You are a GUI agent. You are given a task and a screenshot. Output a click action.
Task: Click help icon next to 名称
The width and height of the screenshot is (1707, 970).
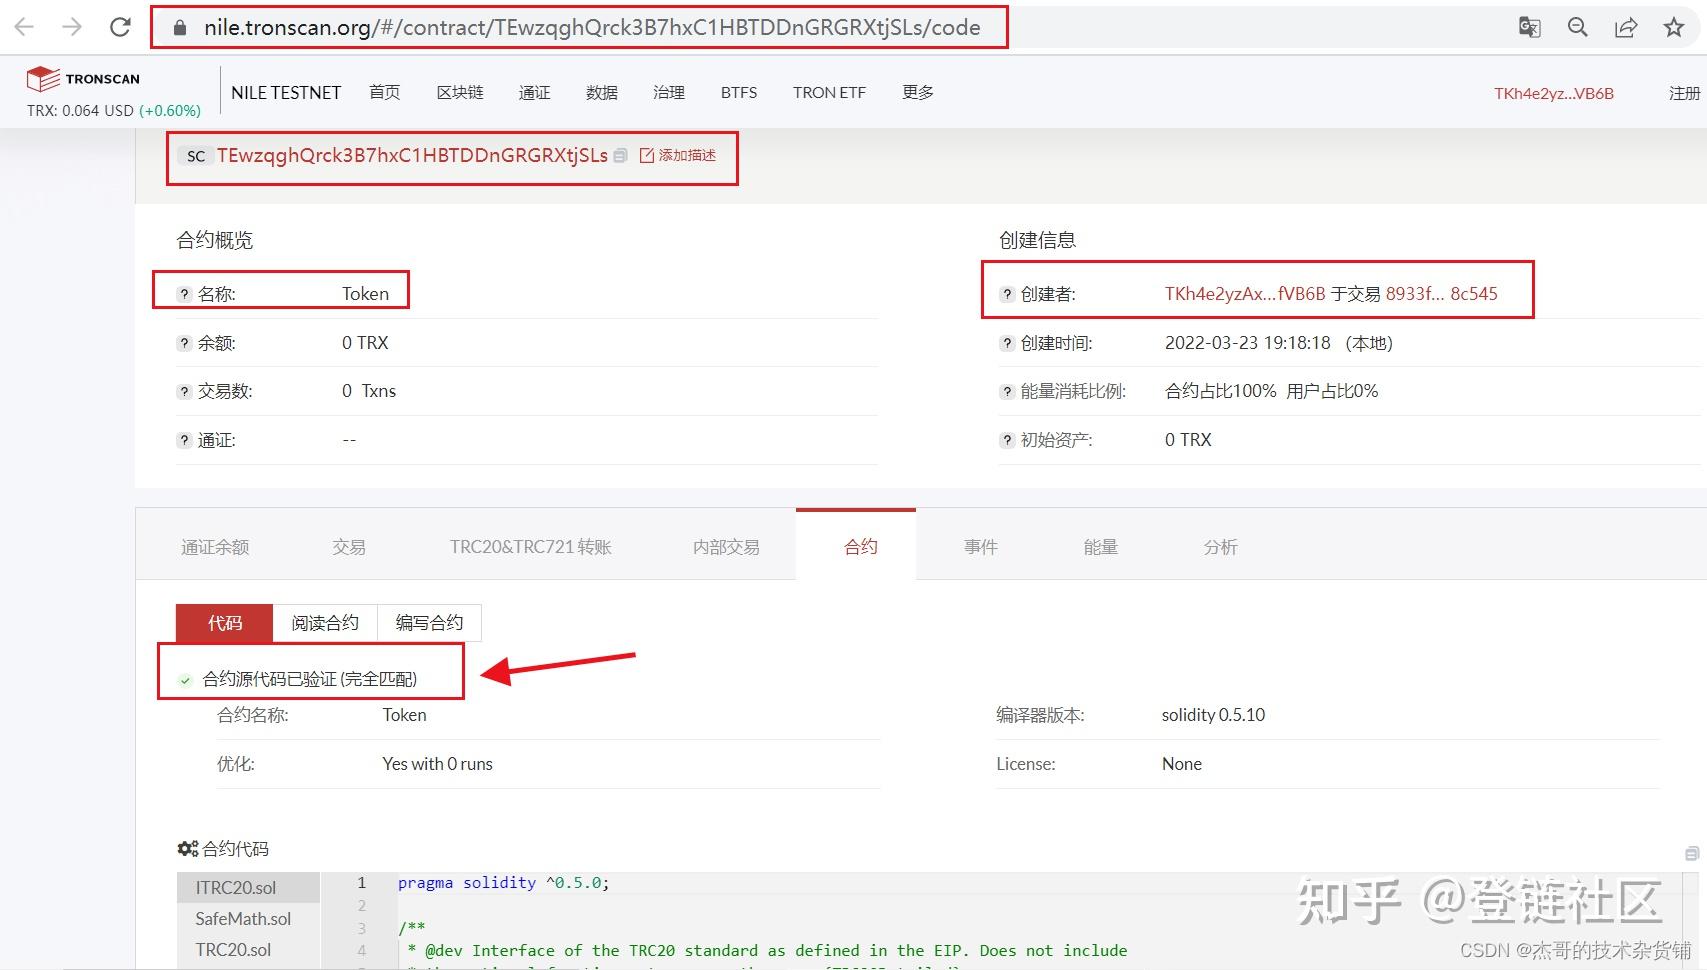click(184, 294)
